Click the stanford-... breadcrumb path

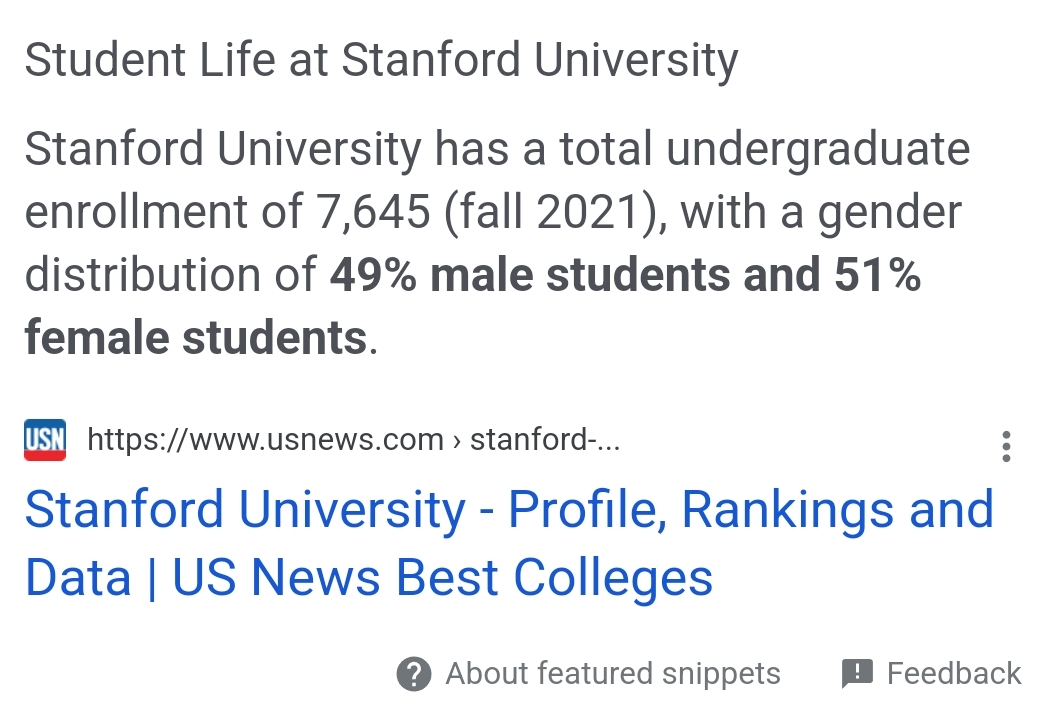point(545,439)
